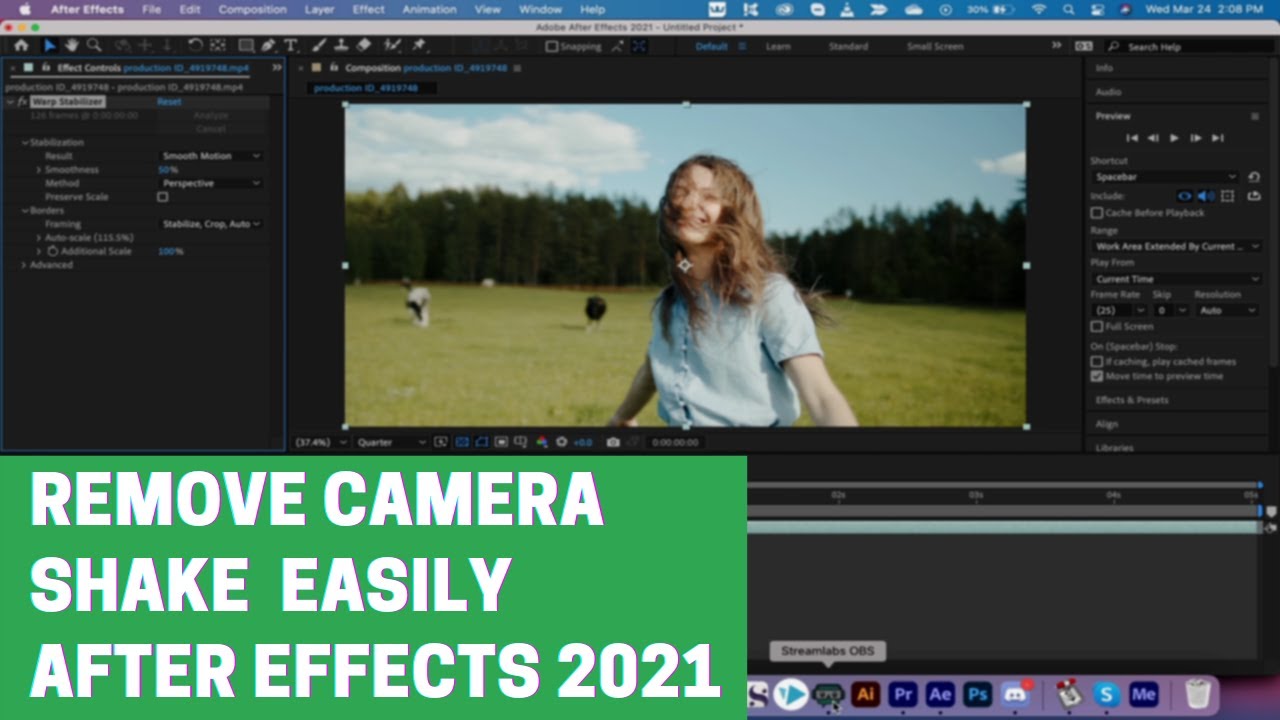Select the Rectangle shape tool

click(x=246, y=46)
